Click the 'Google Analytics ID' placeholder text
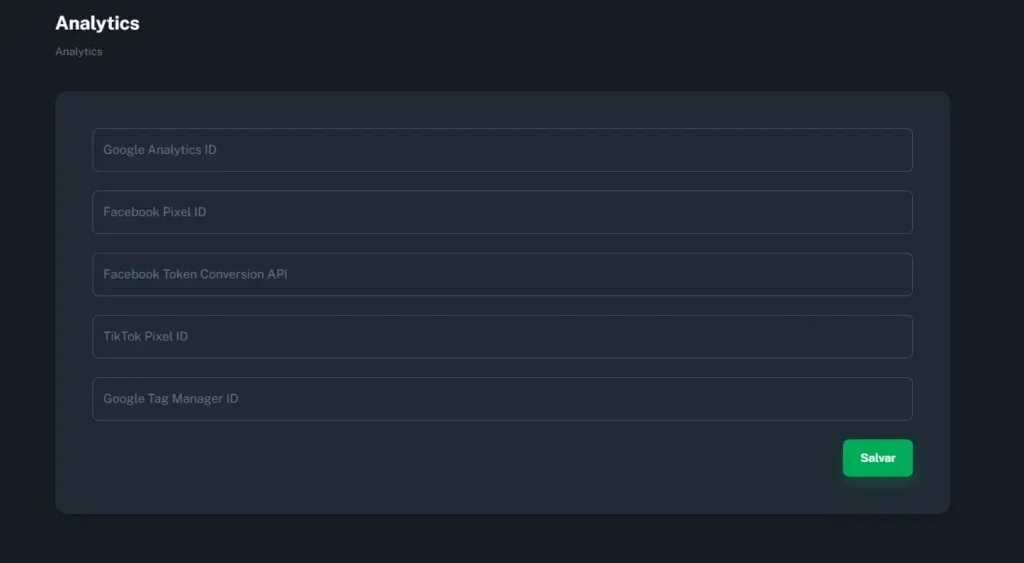This screenshot has width=1024, height=563. point(159,150)
